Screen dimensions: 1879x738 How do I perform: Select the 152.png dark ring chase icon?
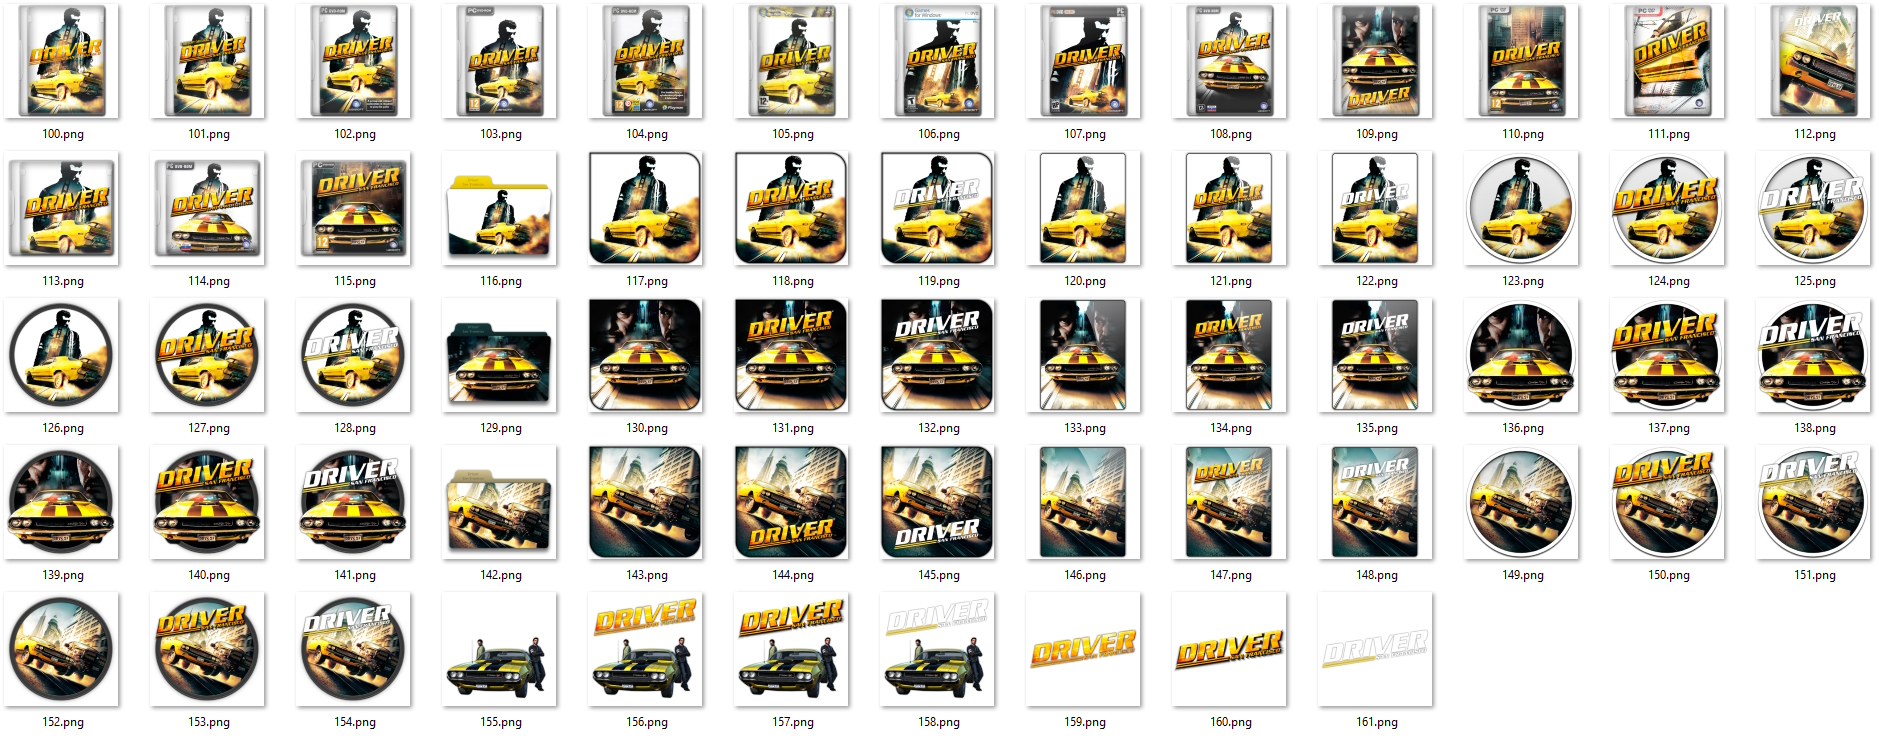point(62,649)
